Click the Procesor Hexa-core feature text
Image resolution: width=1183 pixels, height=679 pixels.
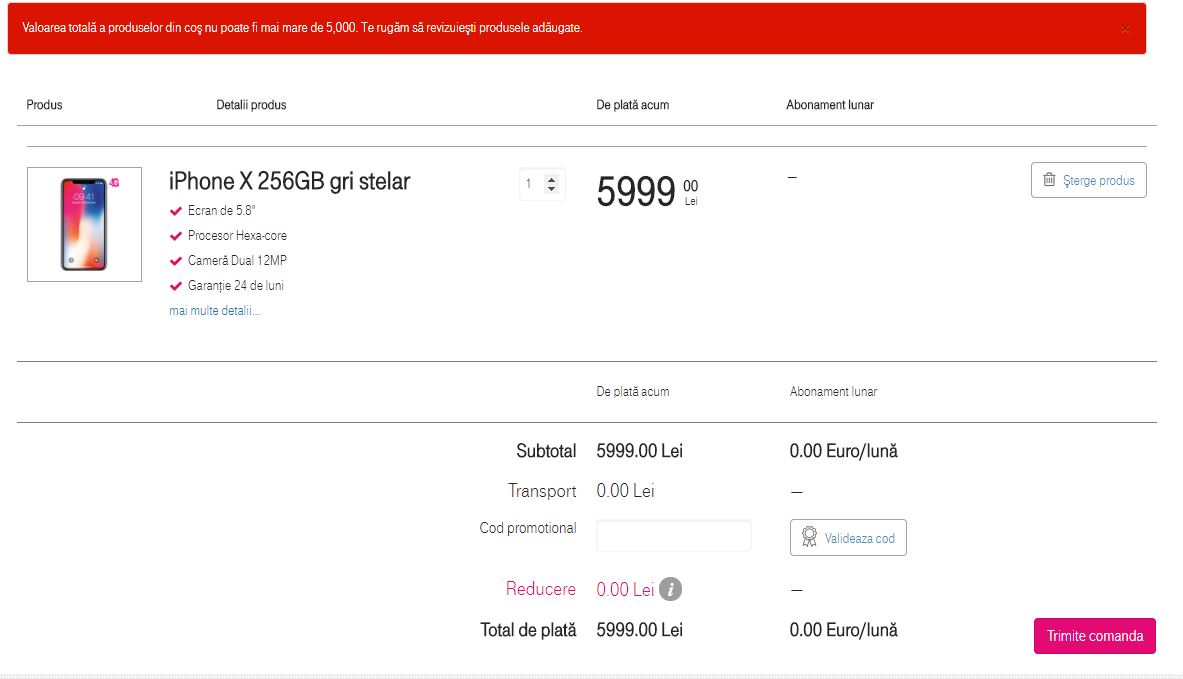(237, 235)
